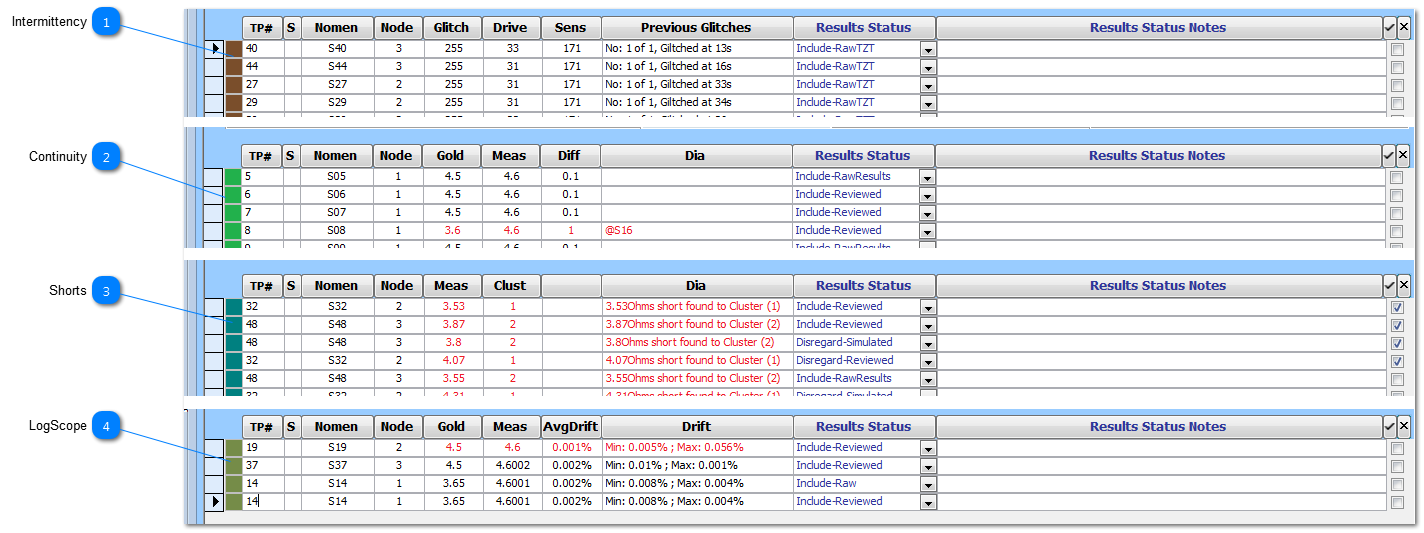This screenshot has height=533, width=1424.
Task: Tick the checkbox for the S05 row
Action: (1397, 177)
